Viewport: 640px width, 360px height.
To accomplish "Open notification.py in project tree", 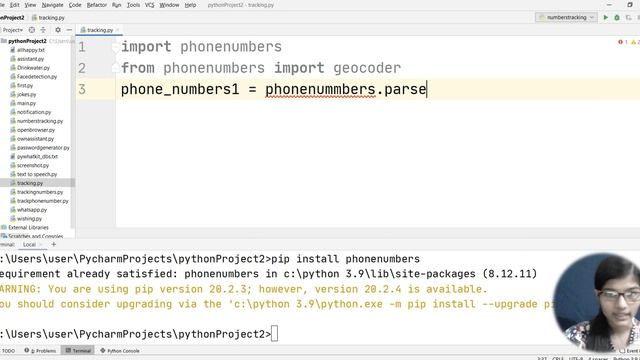I will 34,112.
